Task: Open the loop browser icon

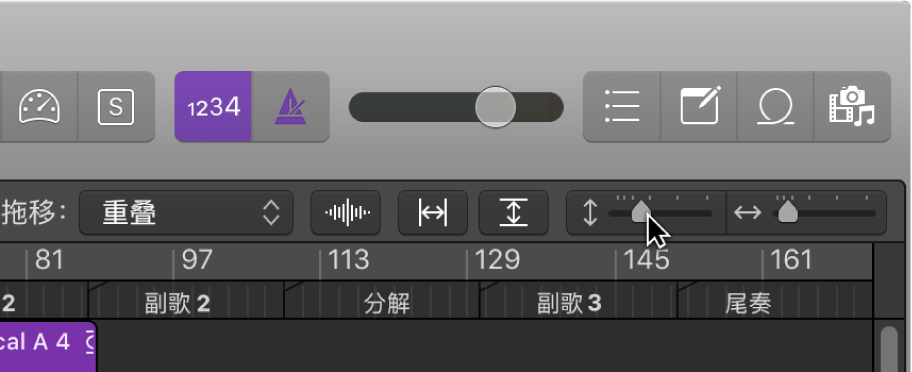Action: click(x=775, y=107)
